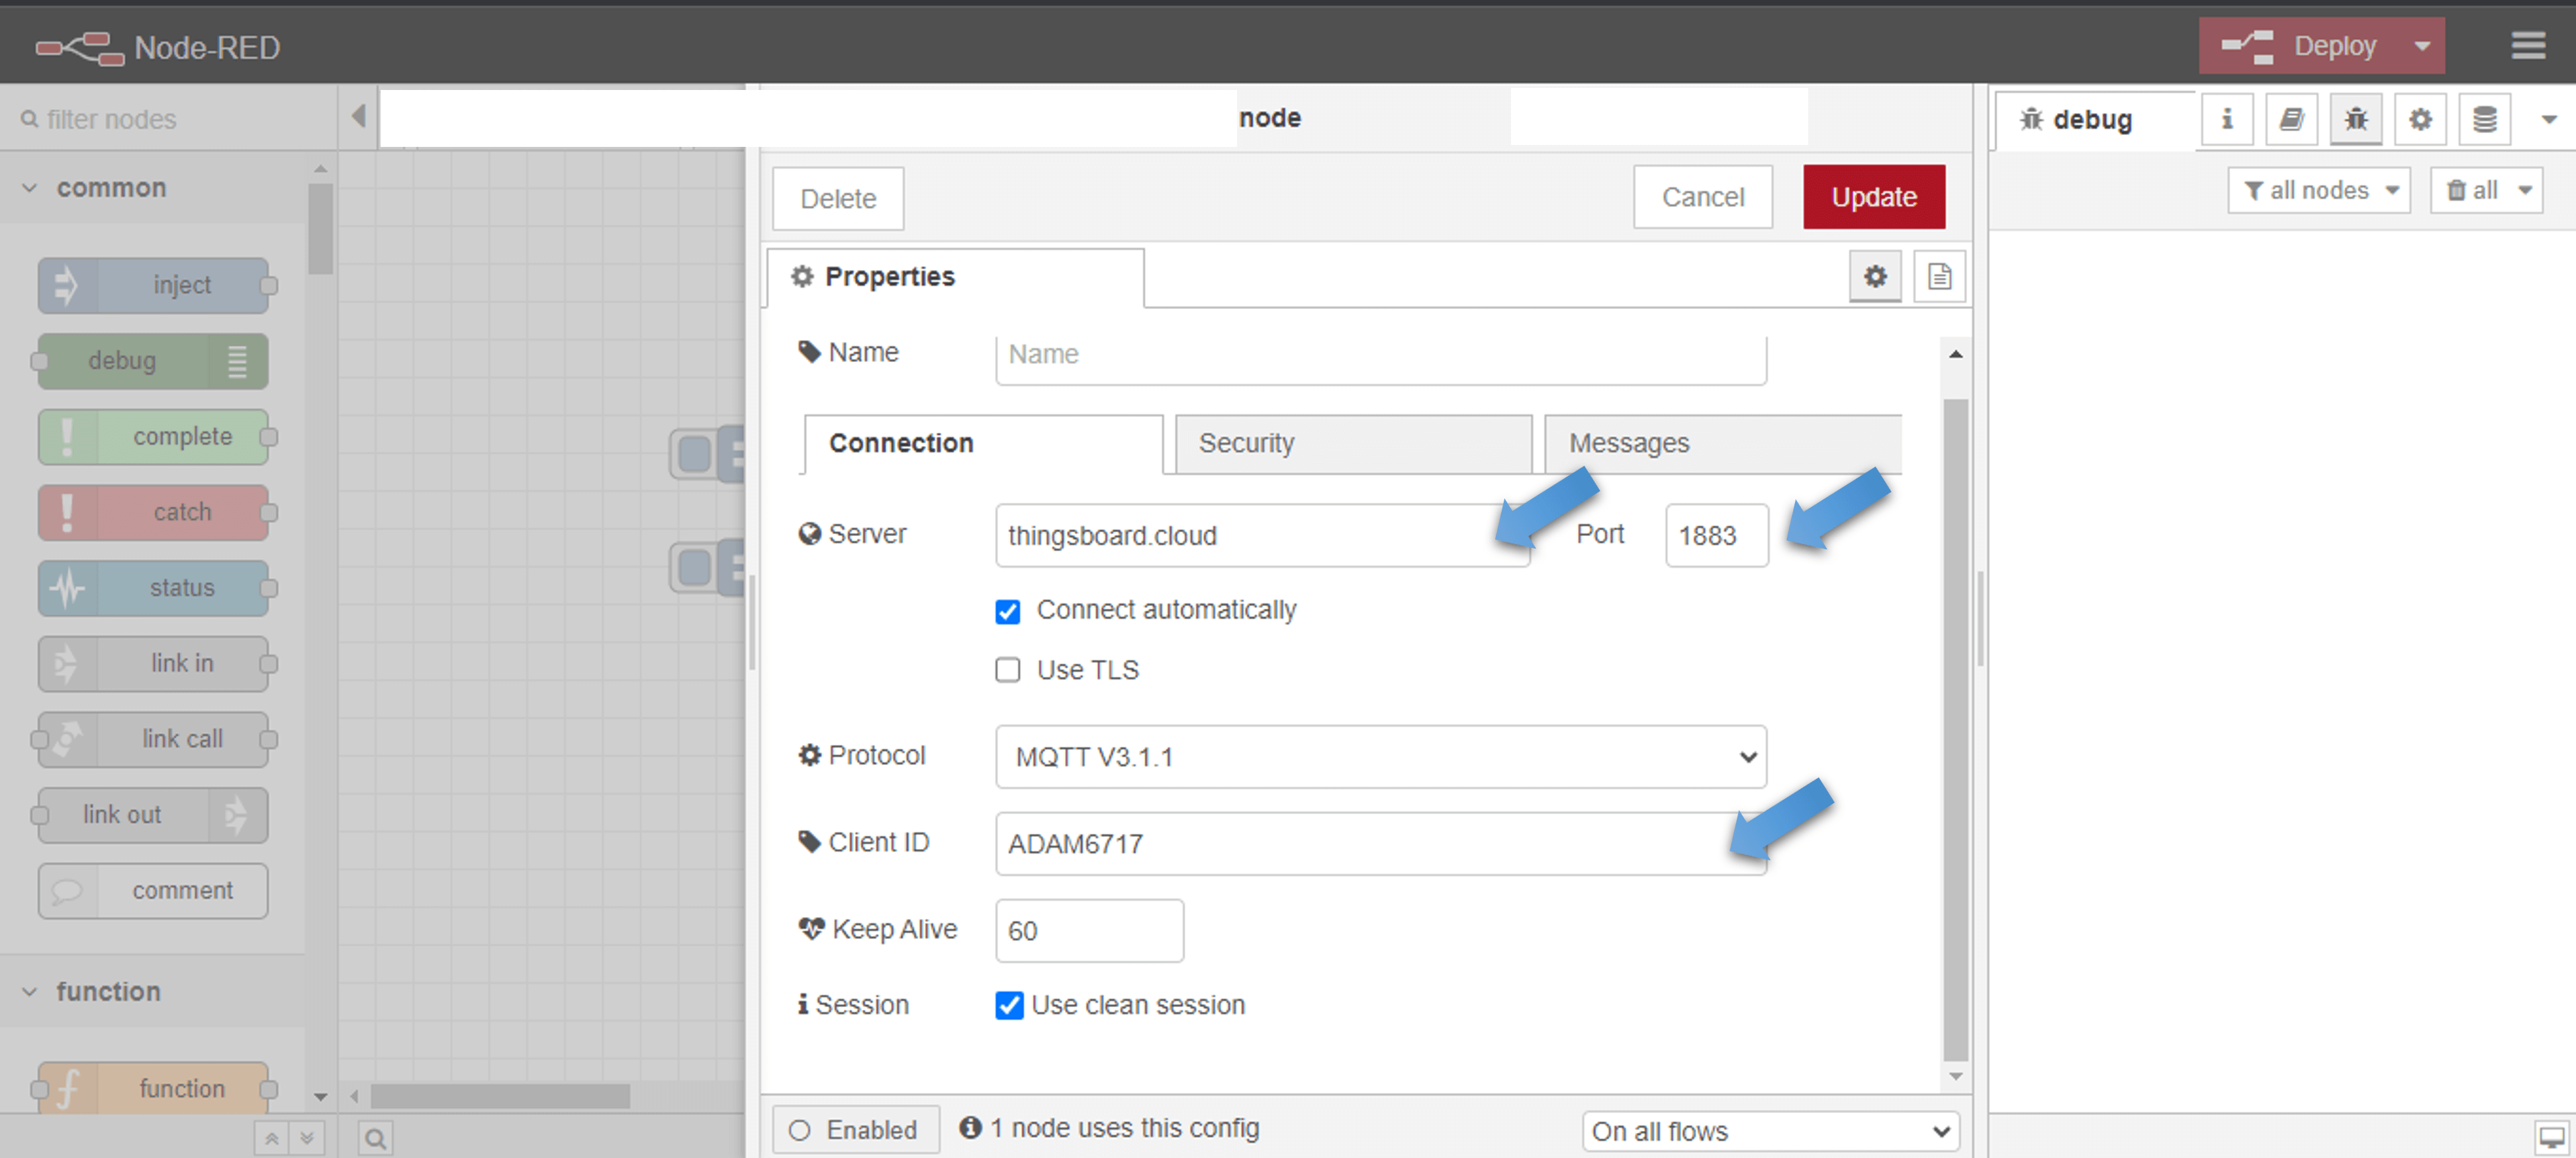Open the node description document icon
This screenshot has height=1158, width=2576.
click(1939, 276)
